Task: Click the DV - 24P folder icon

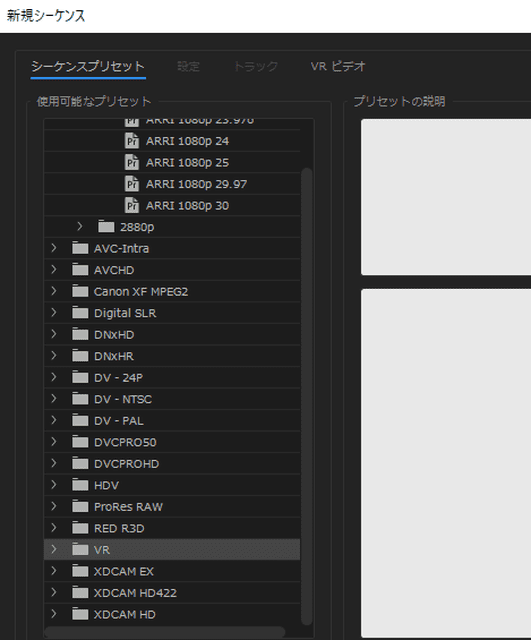Action: tap(80, 378)
